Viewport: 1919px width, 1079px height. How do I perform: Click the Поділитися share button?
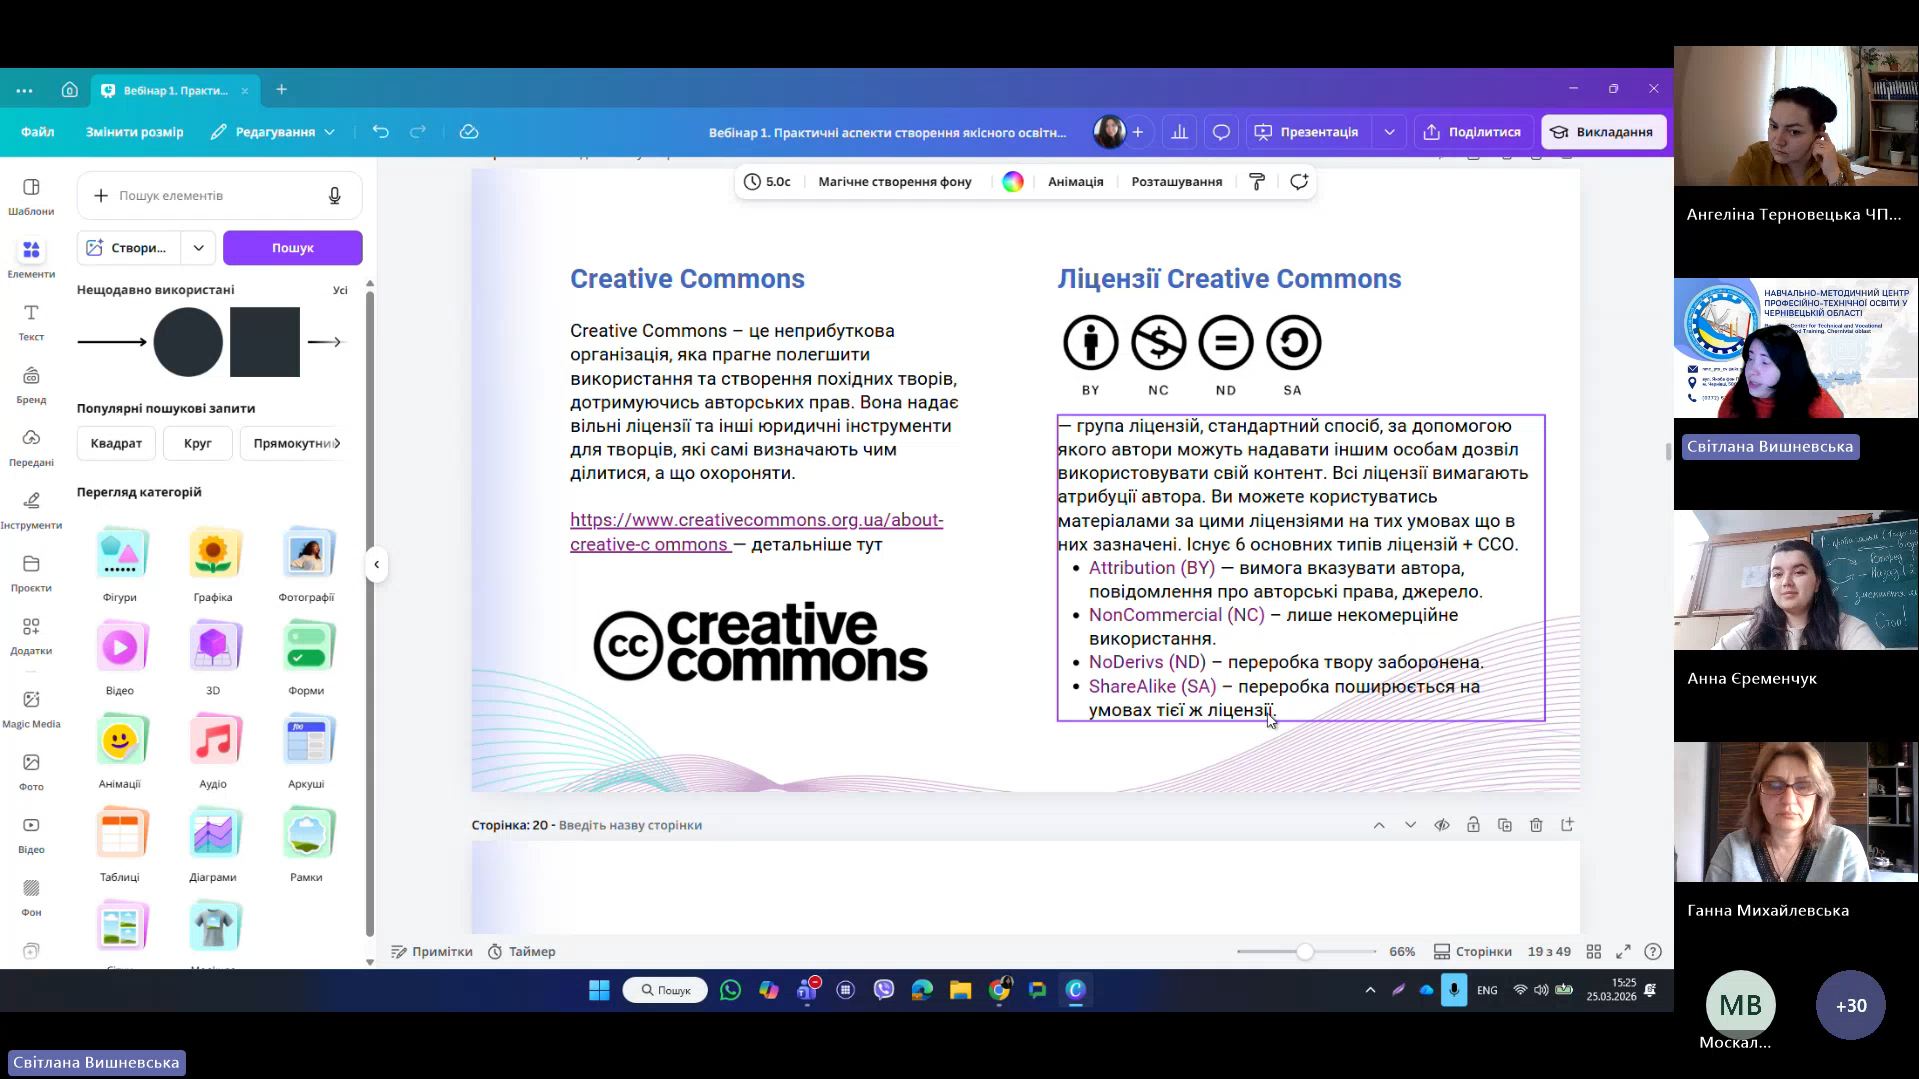(x=1472, y=132)
